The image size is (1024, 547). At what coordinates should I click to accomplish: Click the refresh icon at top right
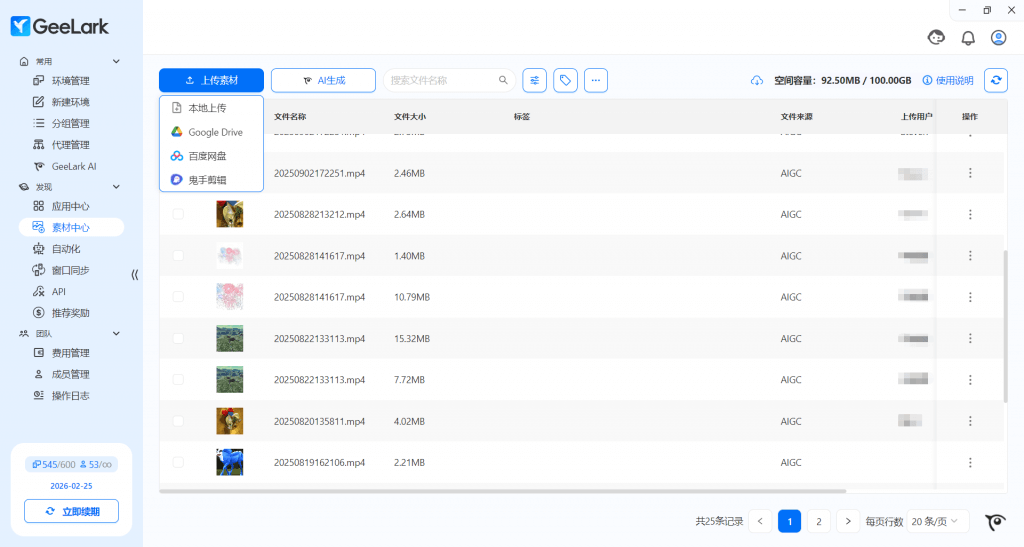(x=995, y=80)
